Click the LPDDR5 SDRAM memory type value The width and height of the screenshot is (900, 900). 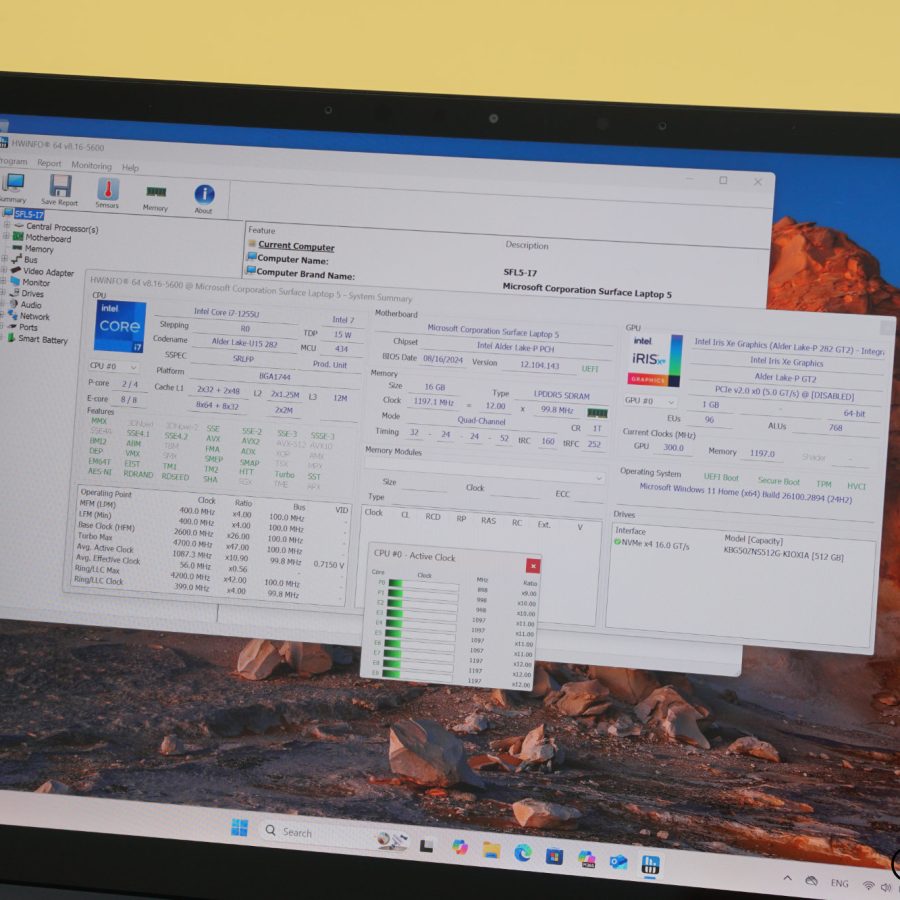pyautogui.click(x=561, y=395)
